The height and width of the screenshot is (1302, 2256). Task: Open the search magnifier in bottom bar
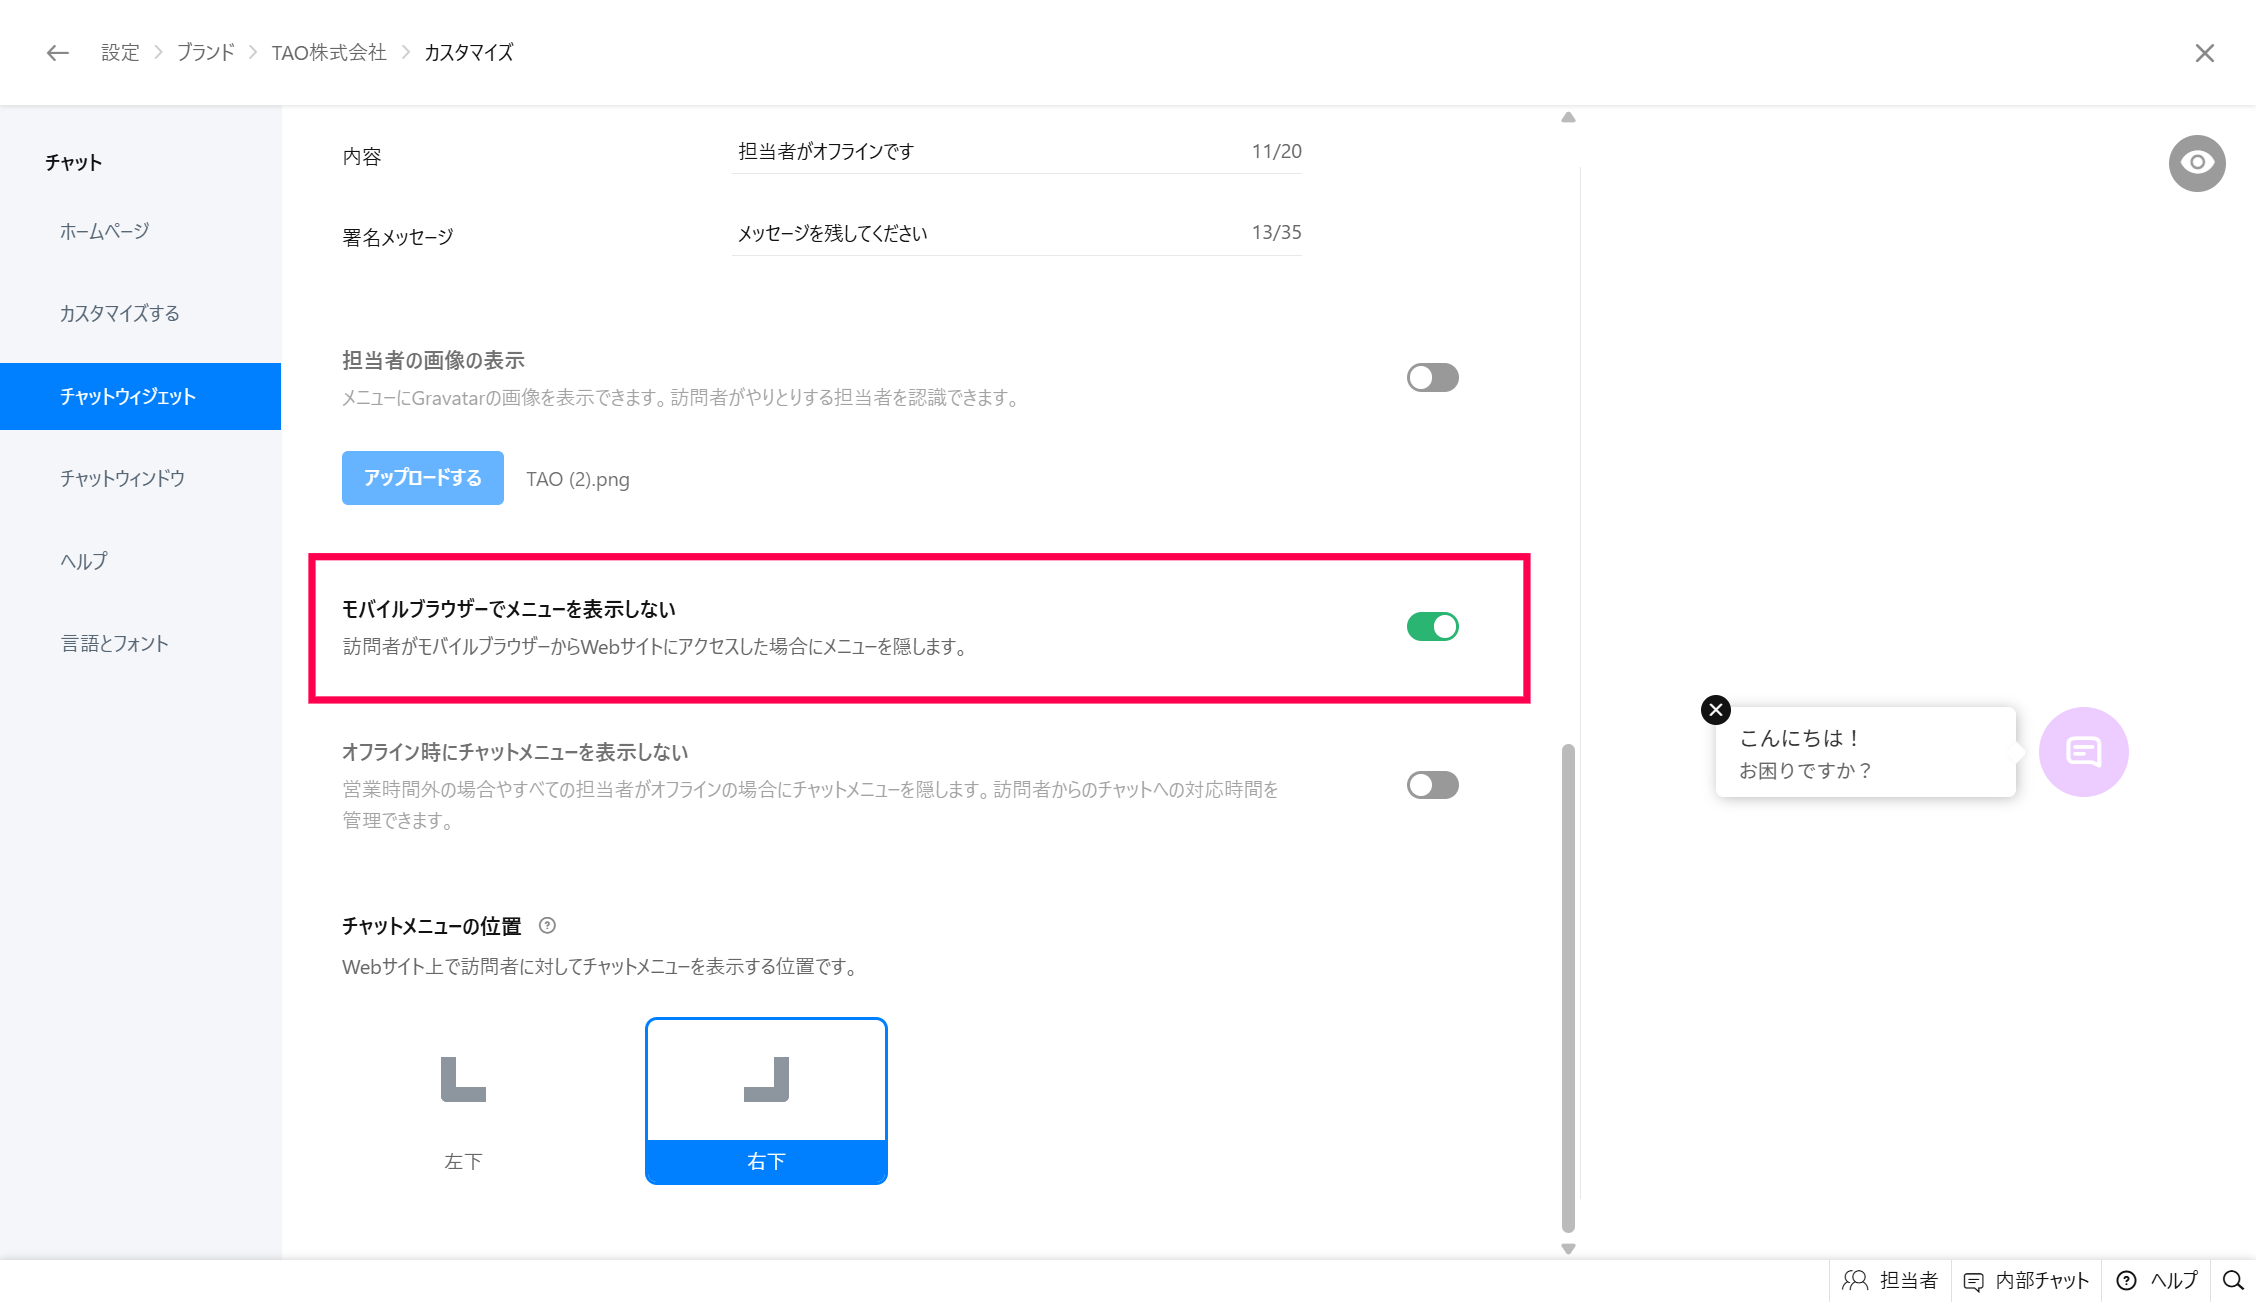tap(2232, 1281)
